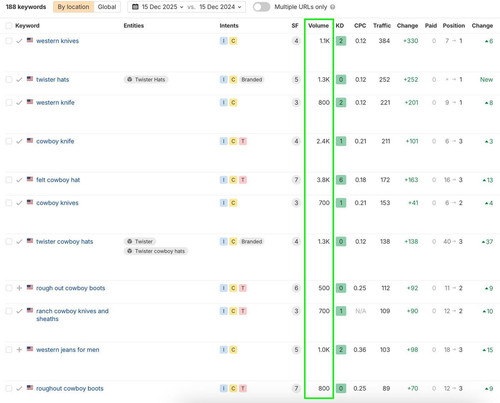Click the plus icon for western jeans for men
500x403 pixels.
pos(19,350)
